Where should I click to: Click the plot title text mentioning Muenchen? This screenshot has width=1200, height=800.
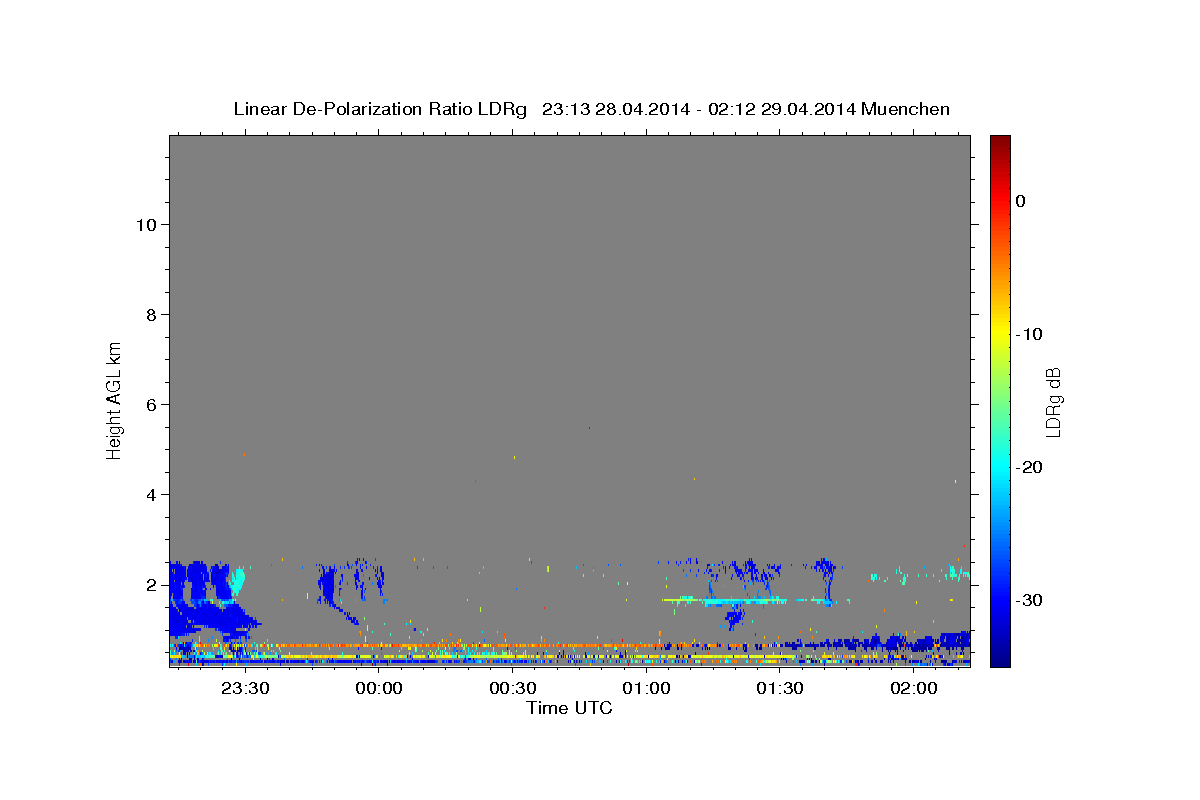[591, 109]
